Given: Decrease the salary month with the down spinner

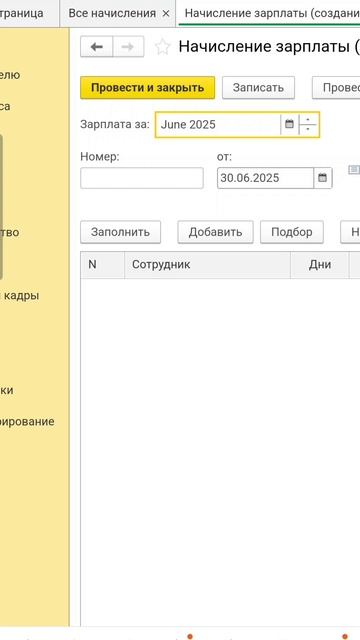Looking at the screenshot, I should coord(309,130).
